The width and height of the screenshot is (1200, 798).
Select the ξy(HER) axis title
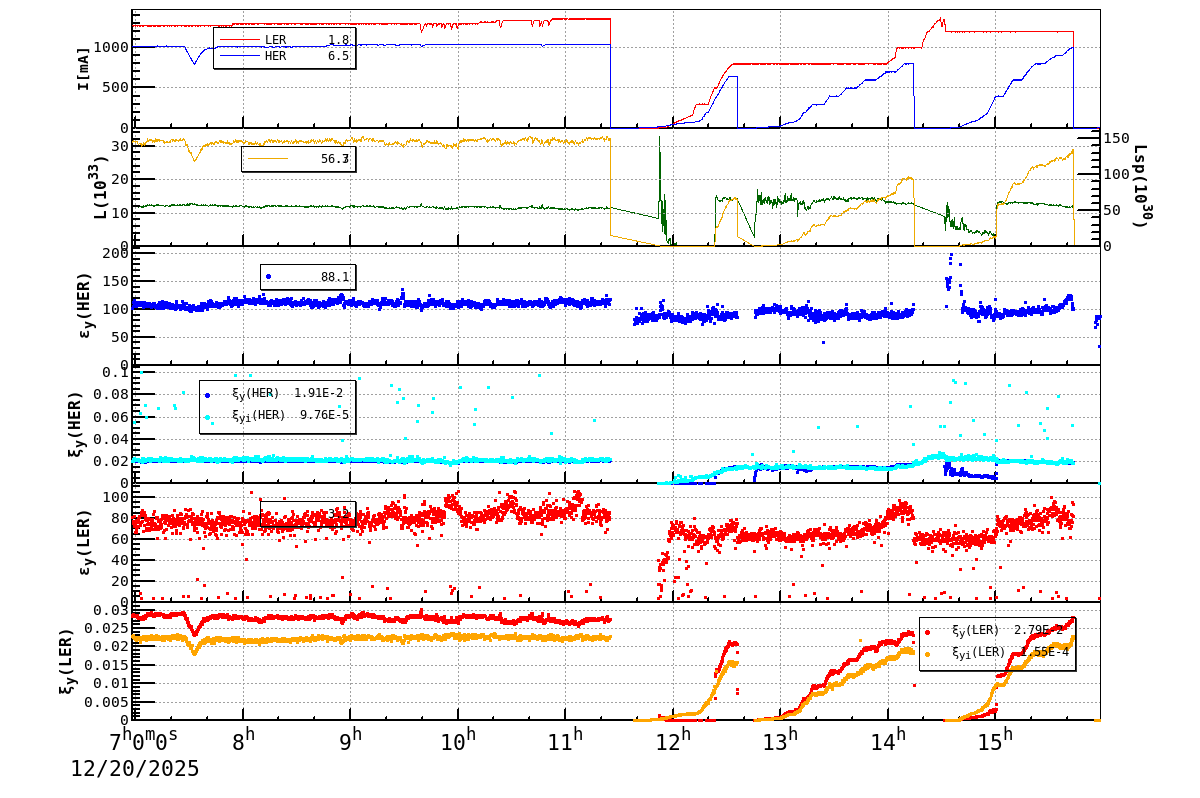tap(78, 424)
